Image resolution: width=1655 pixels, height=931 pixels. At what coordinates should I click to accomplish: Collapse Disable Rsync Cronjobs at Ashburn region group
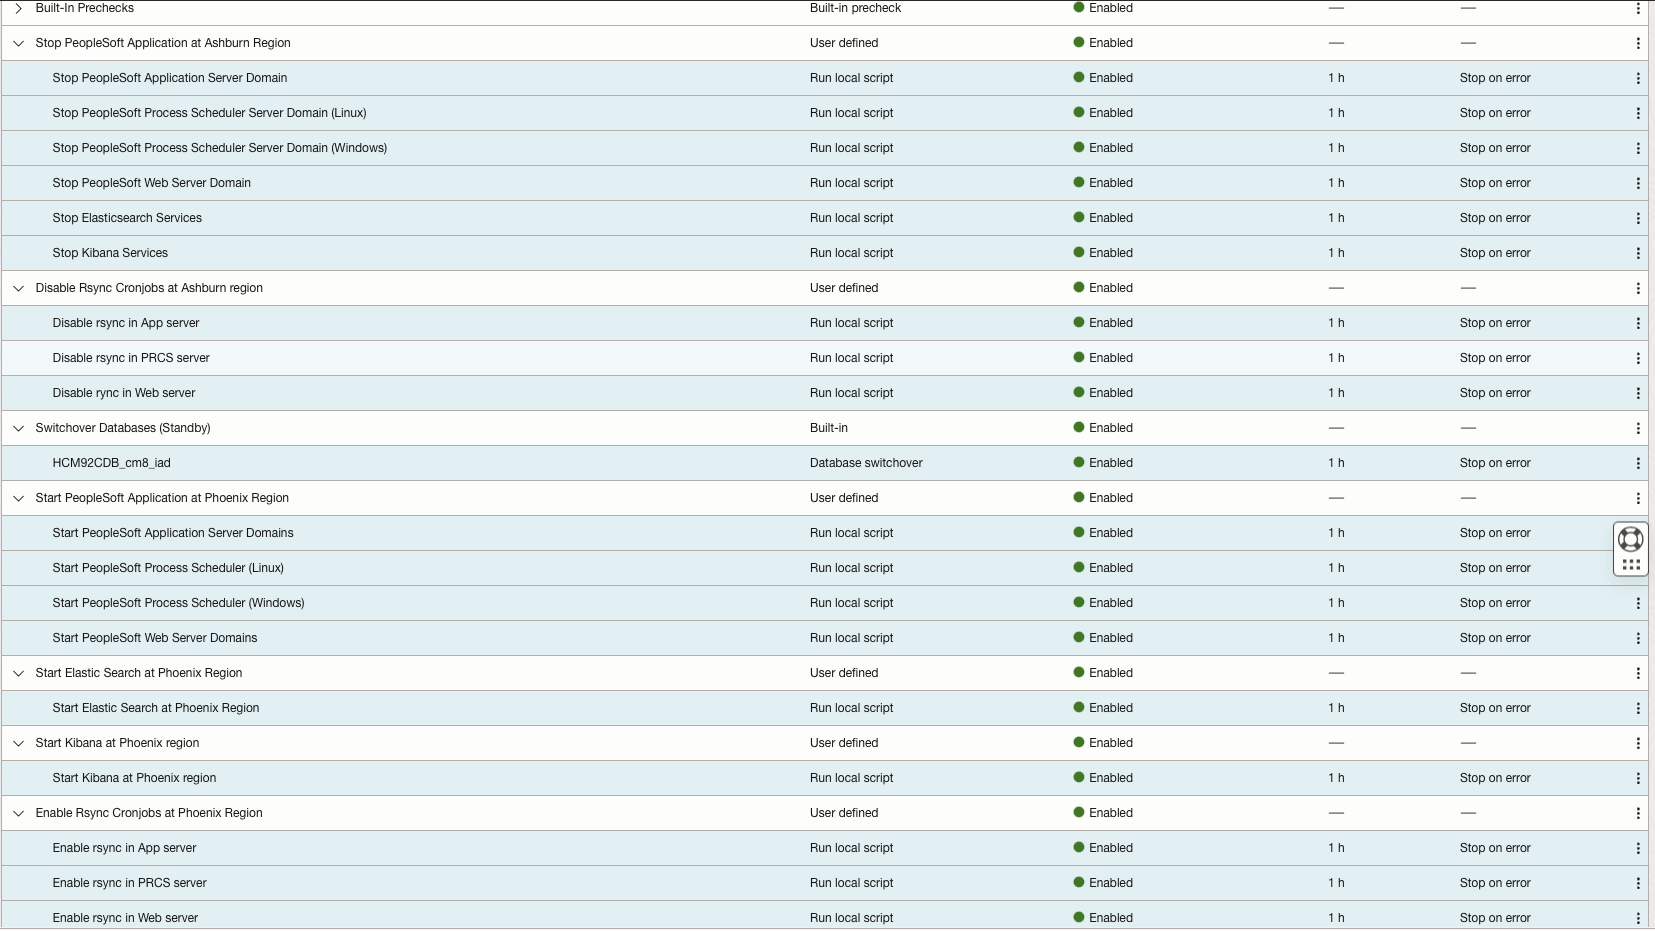(x=18, y=288)
